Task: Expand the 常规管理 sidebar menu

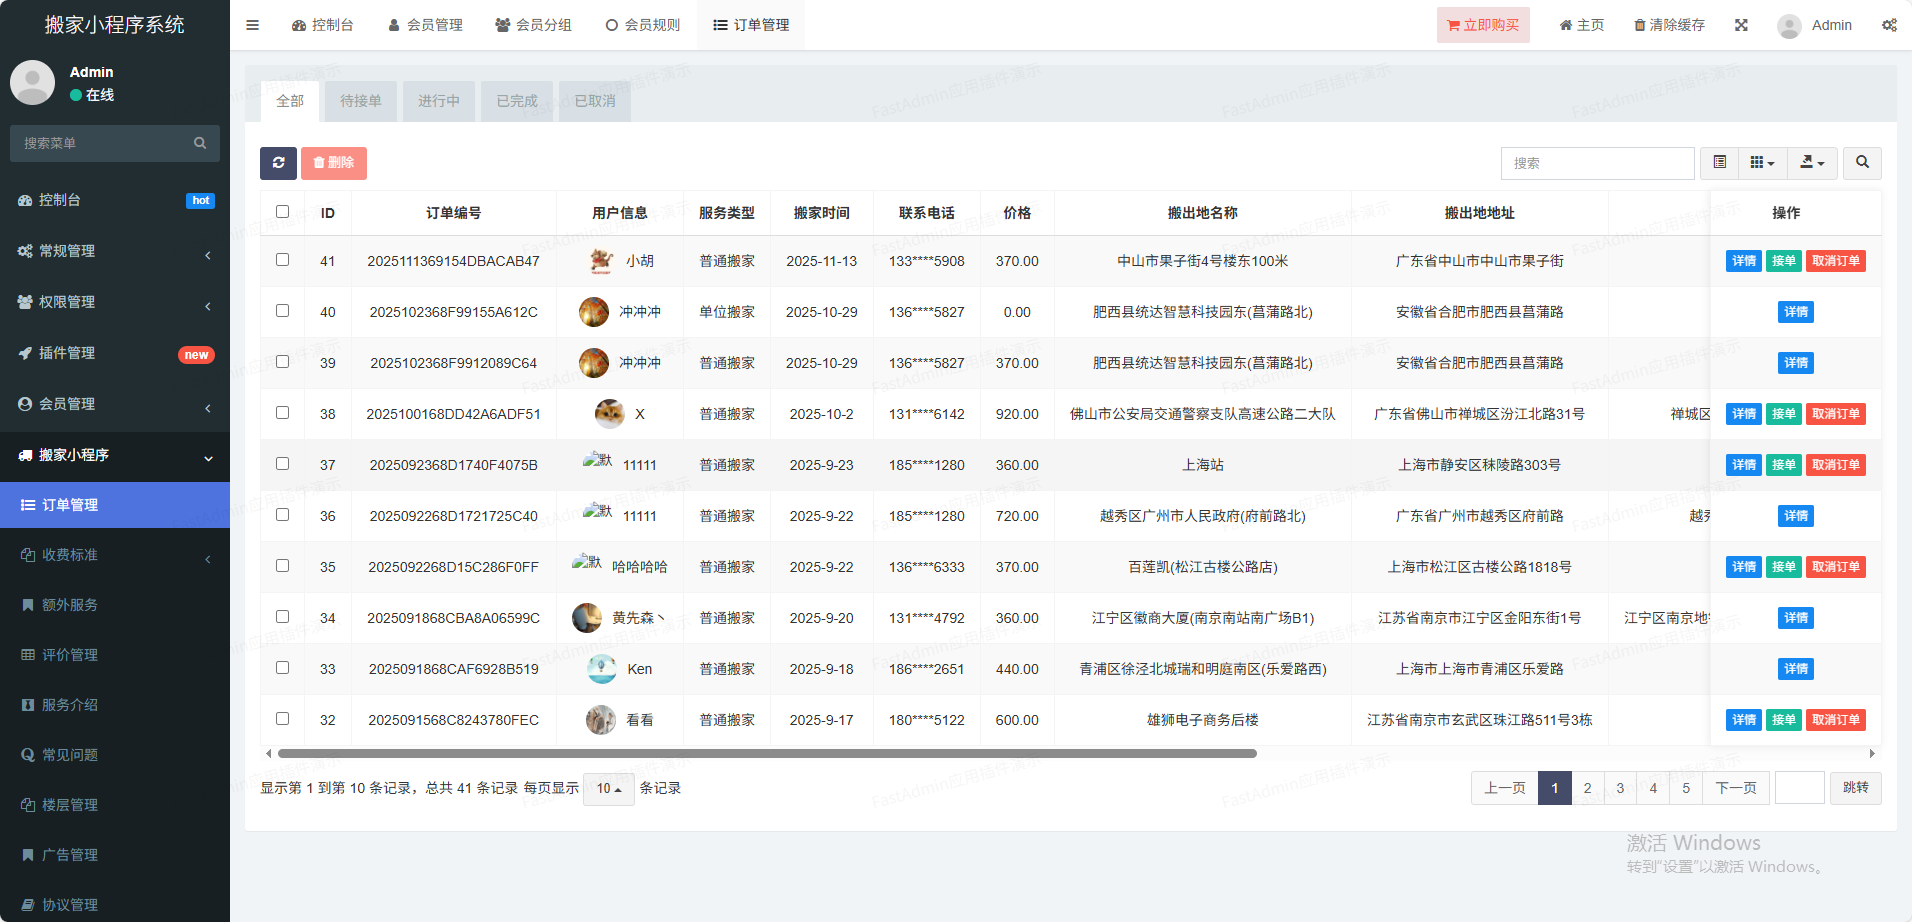Action: coord(115,251)
